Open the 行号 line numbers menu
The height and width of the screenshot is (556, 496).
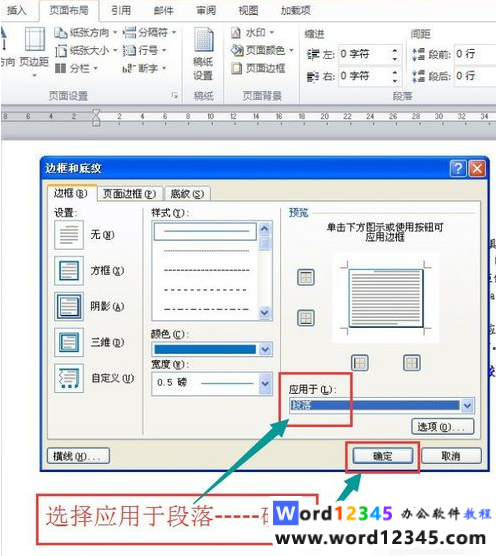(144, 50)
